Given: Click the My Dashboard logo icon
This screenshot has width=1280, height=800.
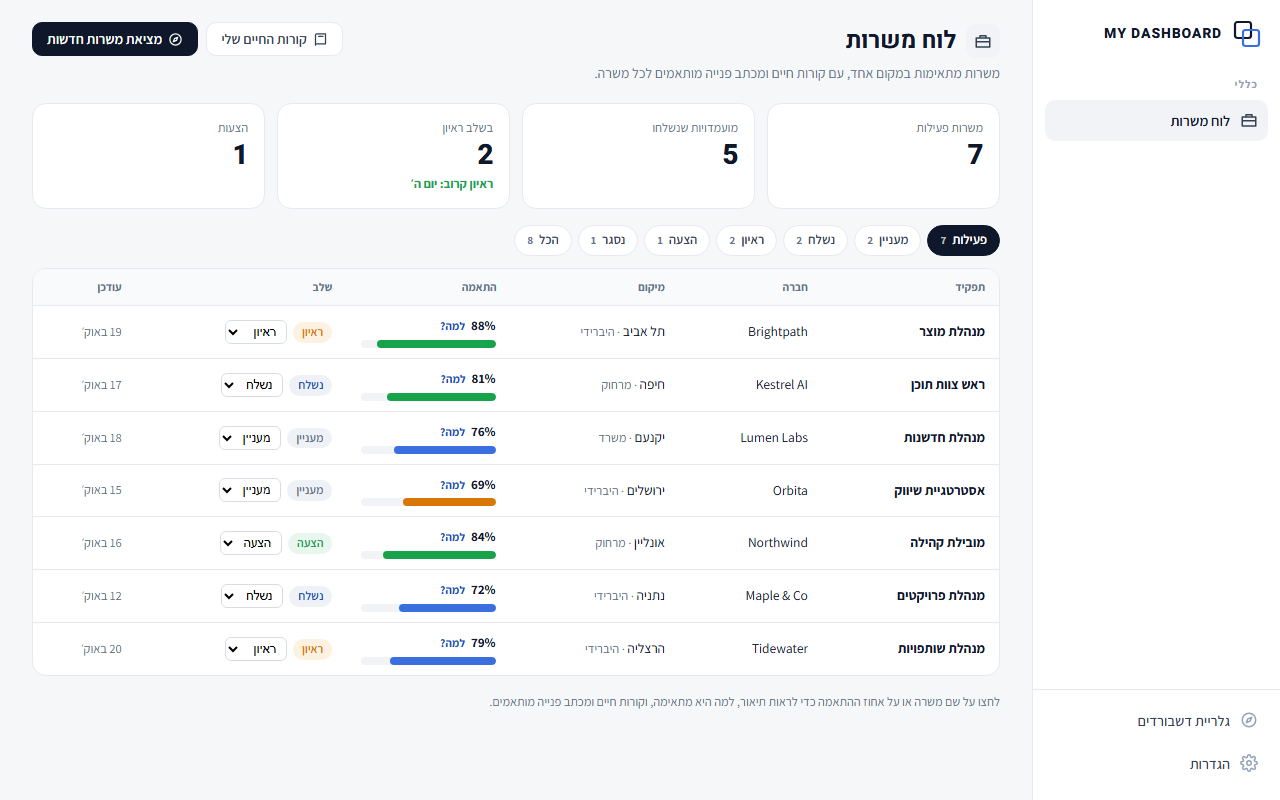Looking at the screenshot, I should (x=1247, y=34).
